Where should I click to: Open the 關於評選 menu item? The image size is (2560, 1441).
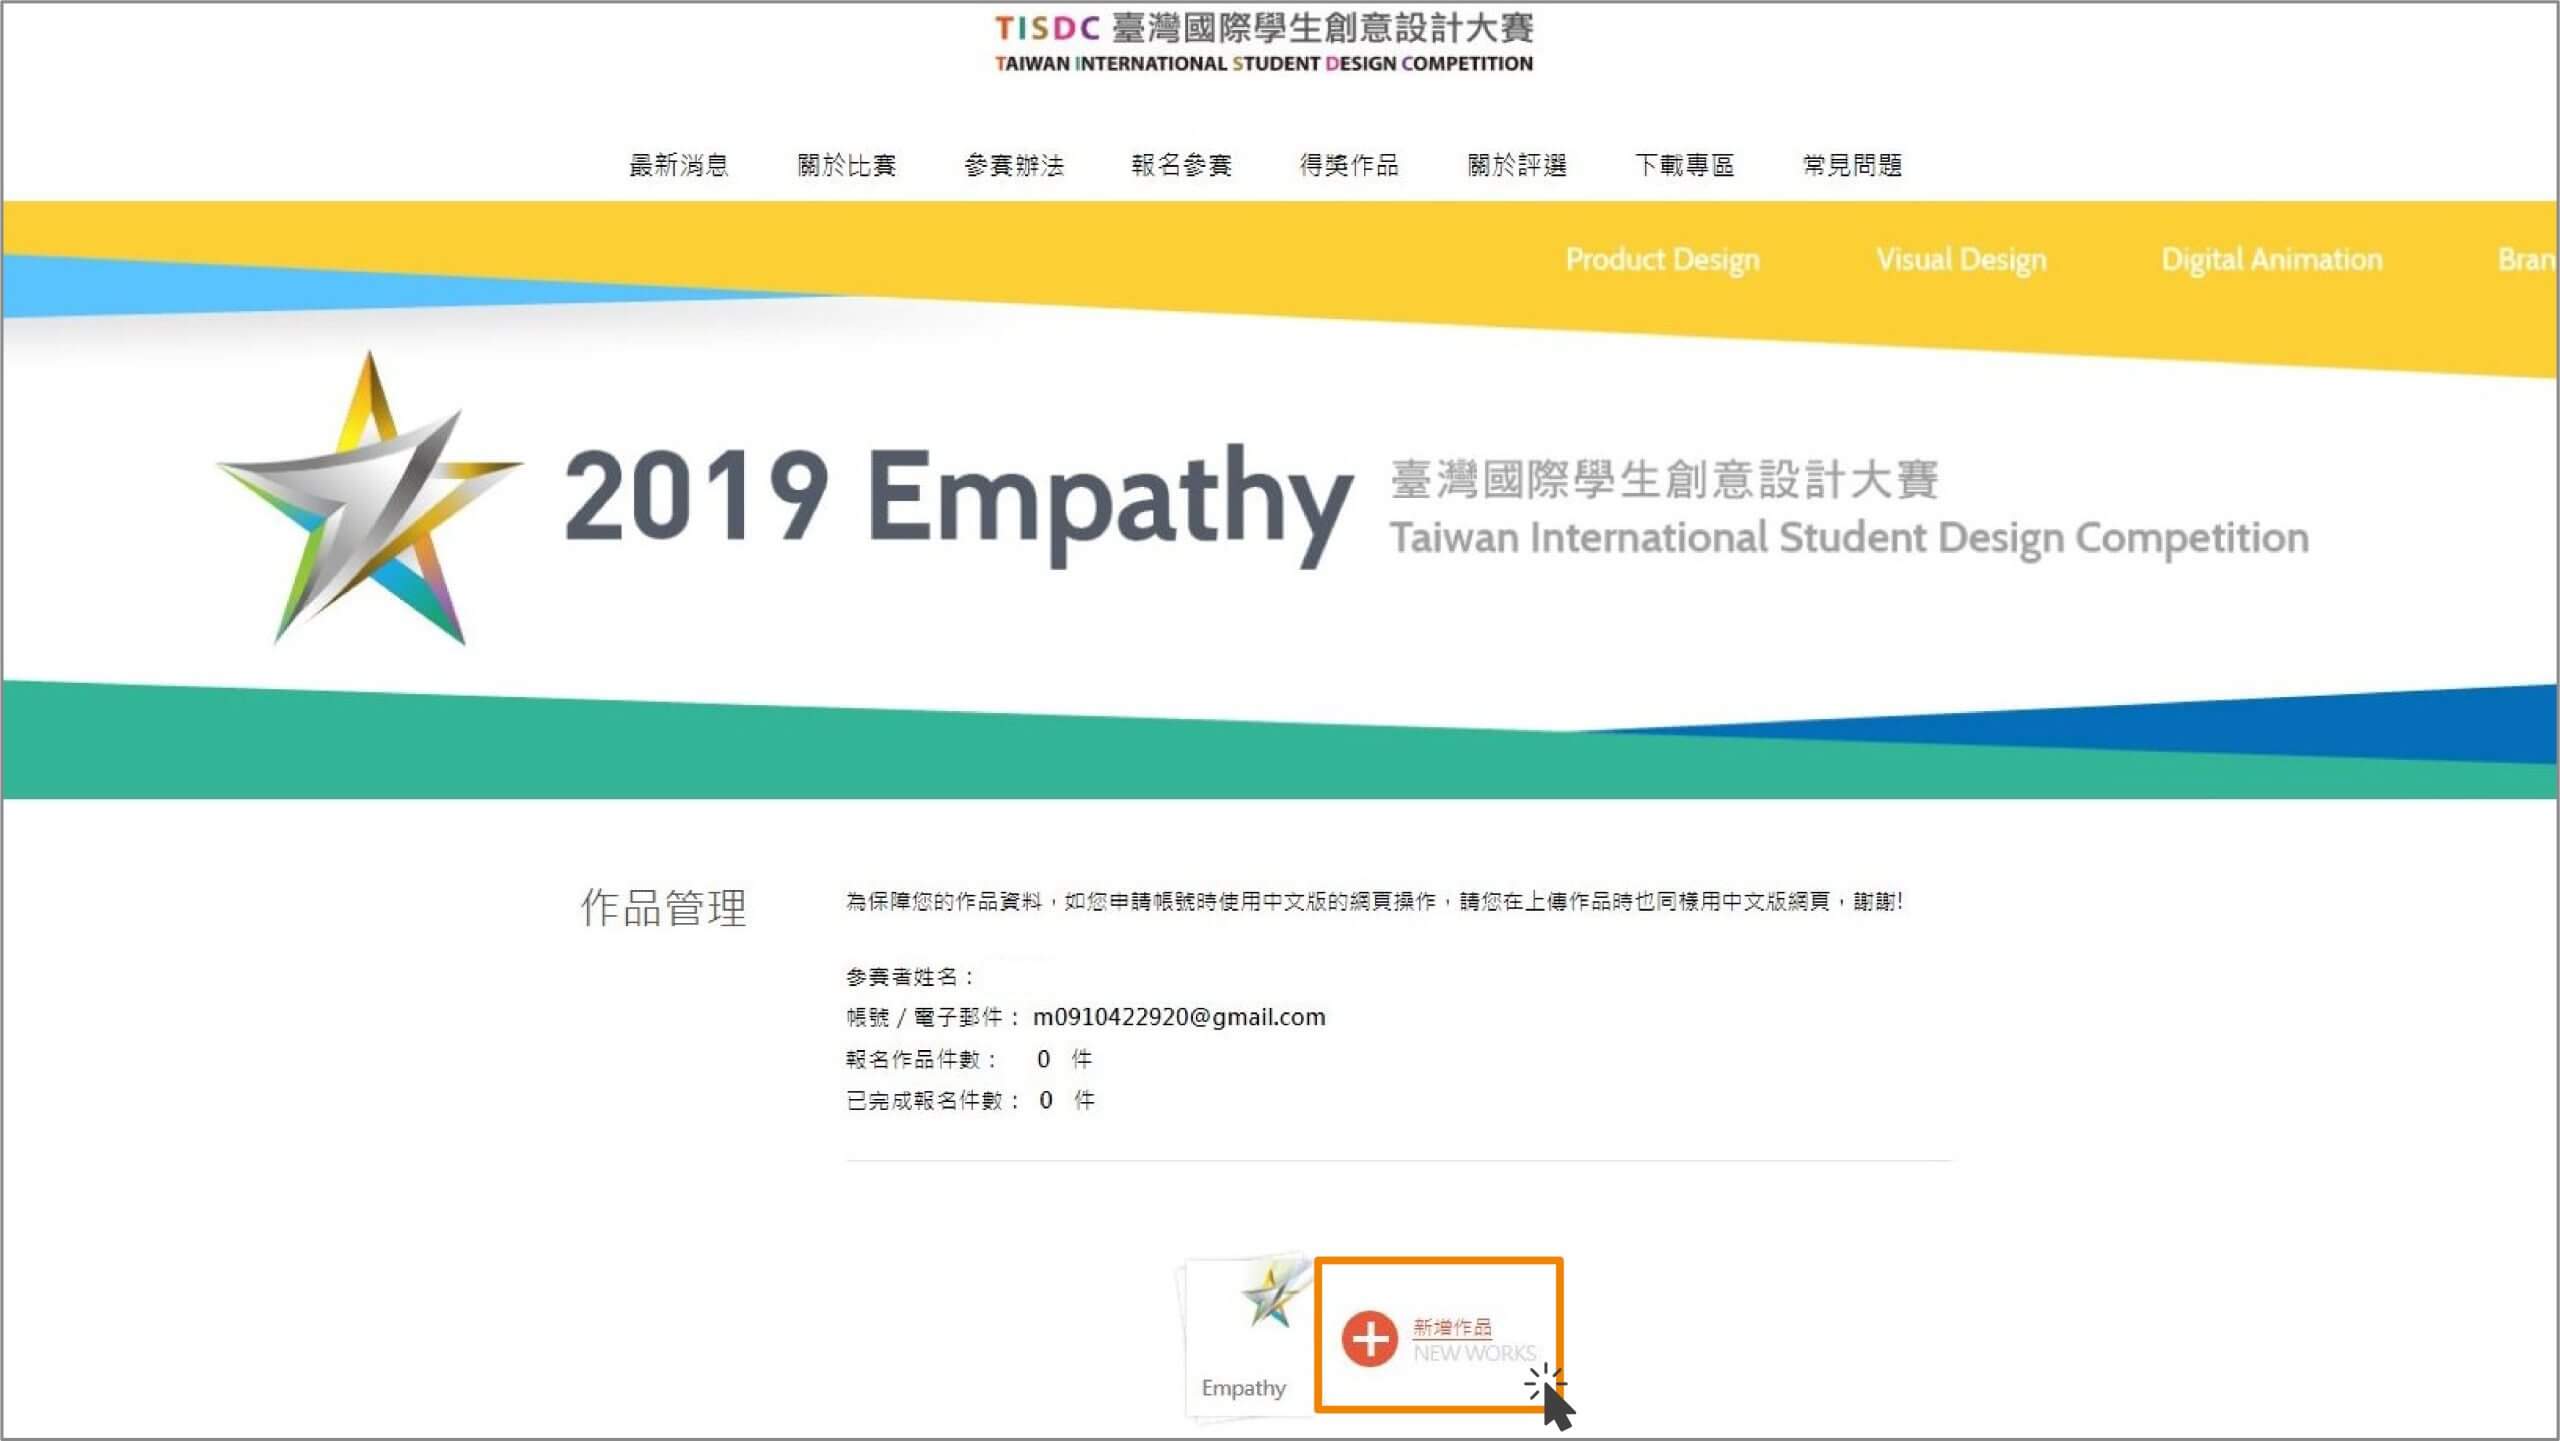coord(1517,165)
